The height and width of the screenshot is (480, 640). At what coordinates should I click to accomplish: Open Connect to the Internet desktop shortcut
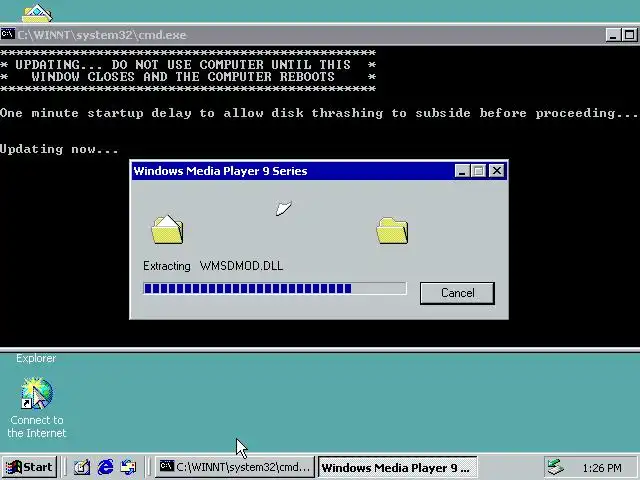37,408
